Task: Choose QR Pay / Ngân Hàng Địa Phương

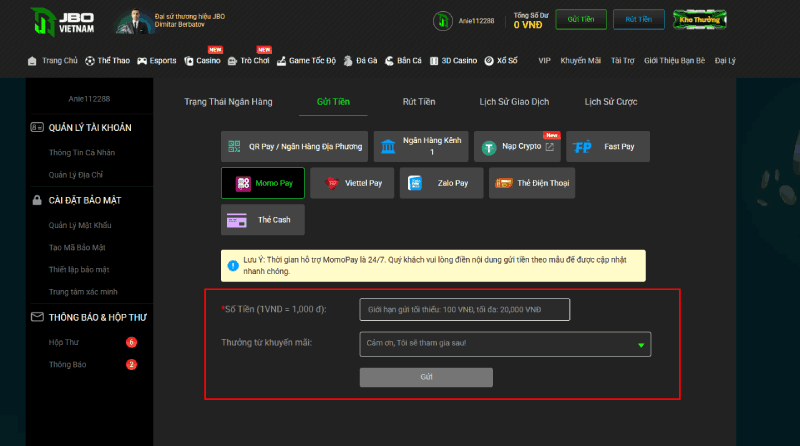Action: (x=294, y=146)
